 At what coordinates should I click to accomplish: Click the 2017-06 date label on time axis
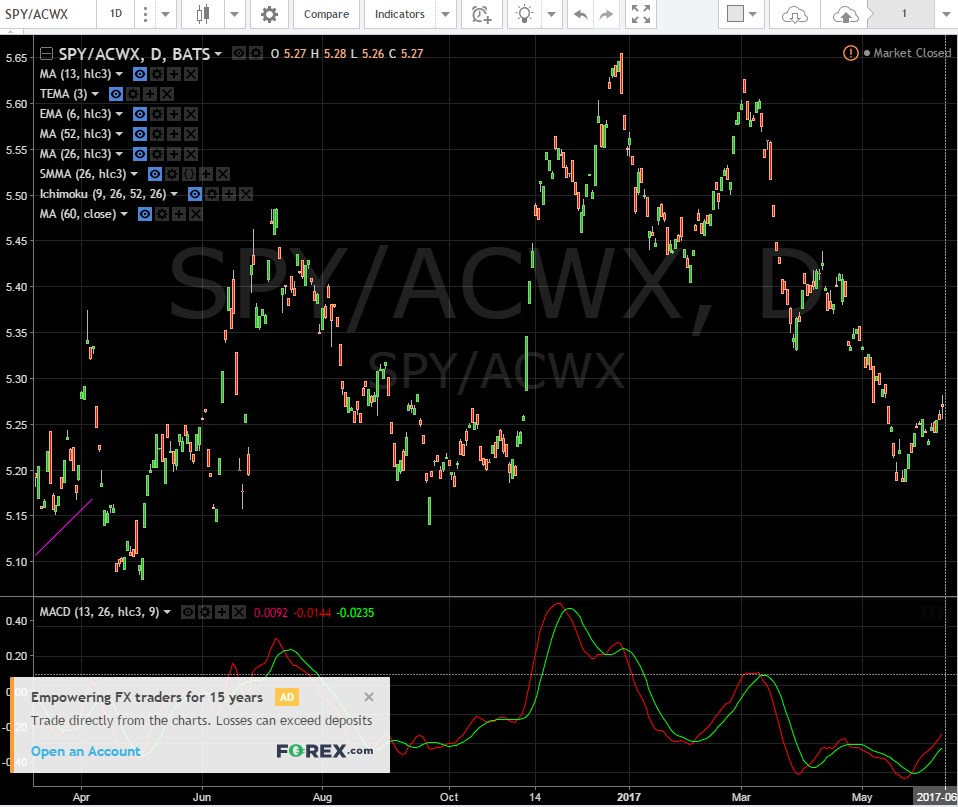(x=935, y=797)
